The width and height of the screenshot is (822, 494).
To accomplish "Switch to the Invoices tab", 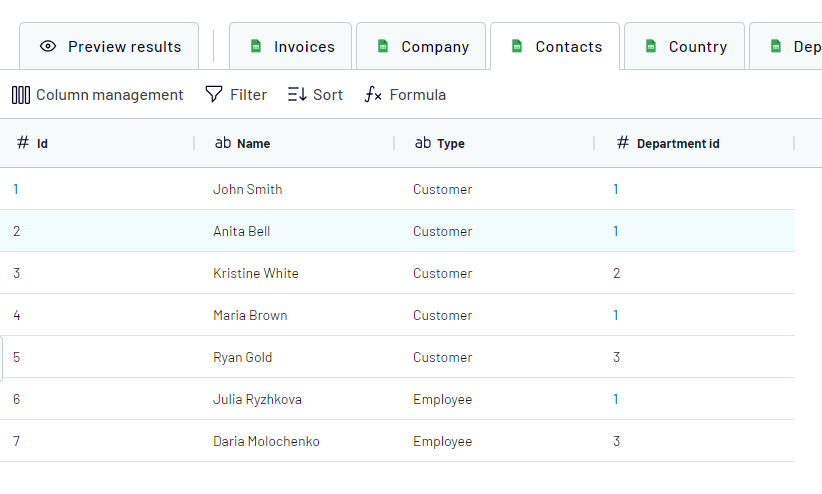I will 291,47.
